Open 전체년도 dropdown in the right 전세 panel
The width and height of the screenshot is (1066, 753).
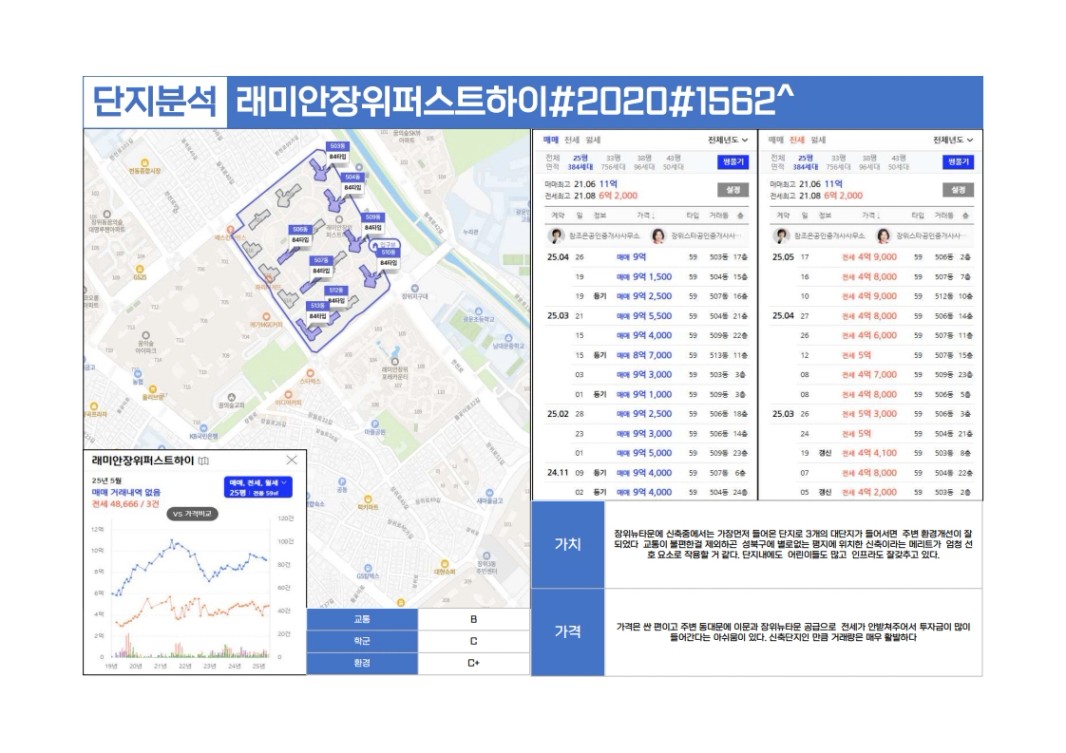(953, 140)
